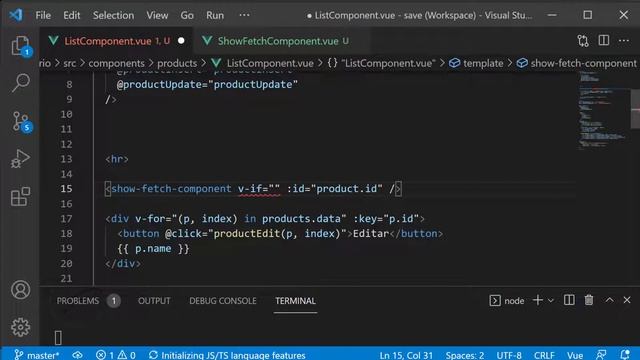Change indentation via Spaces: 2
The height and width of the screenshot is (360, 640).
click(464, 355)
